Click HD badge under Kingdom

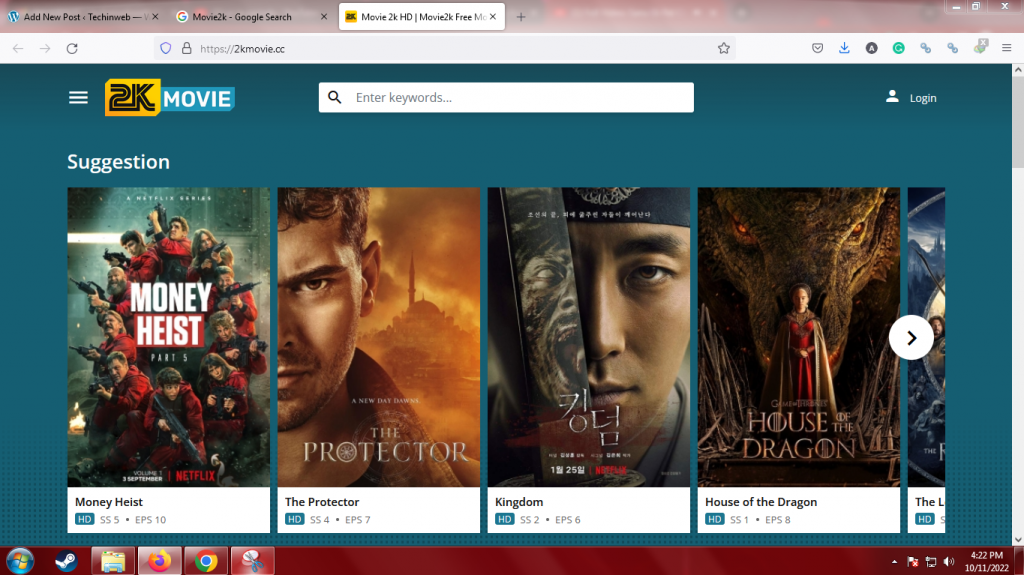504,519
